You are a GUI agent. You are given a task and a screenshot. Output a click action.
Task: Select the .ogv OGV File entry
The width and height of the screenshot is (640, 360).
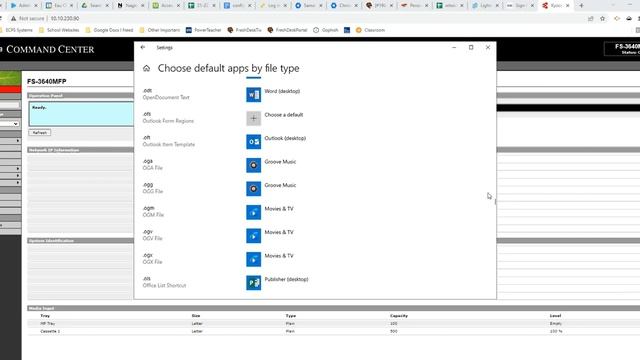[152, 235]
